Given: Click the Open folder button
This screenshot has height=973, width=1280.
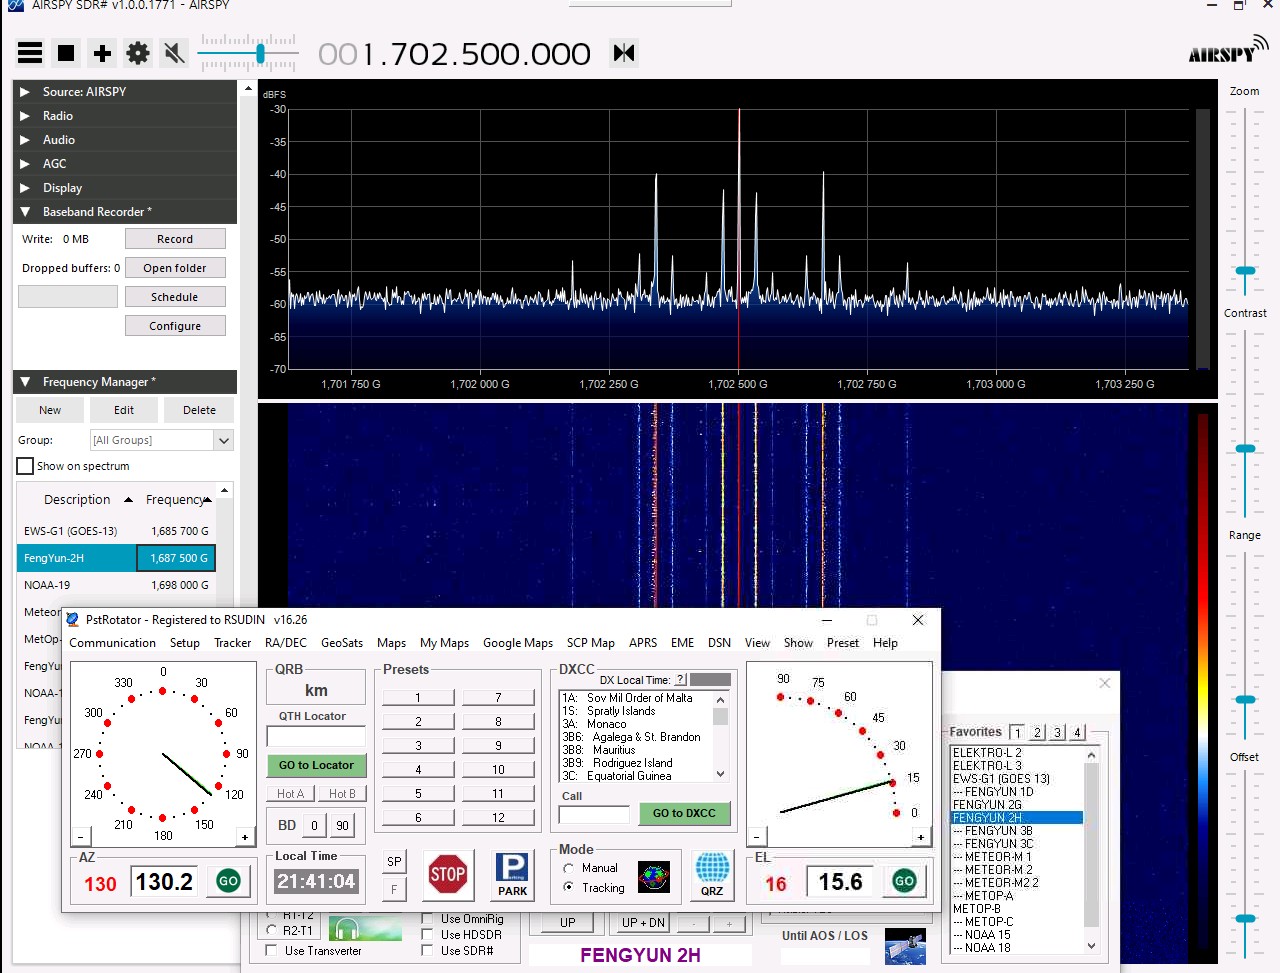Looking at the screenshot, I should (175, 268).
